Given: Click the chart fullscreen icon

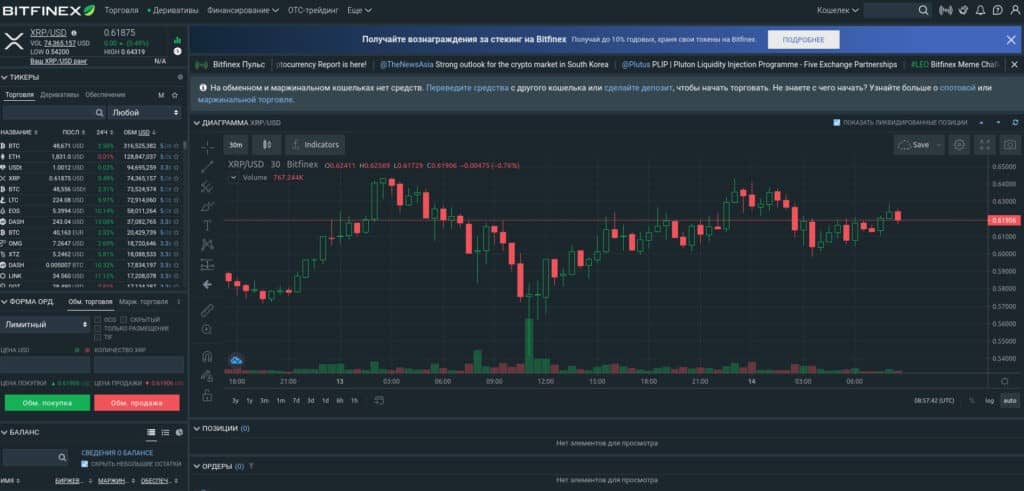Looking at the screenshot, I should [985, 144].
